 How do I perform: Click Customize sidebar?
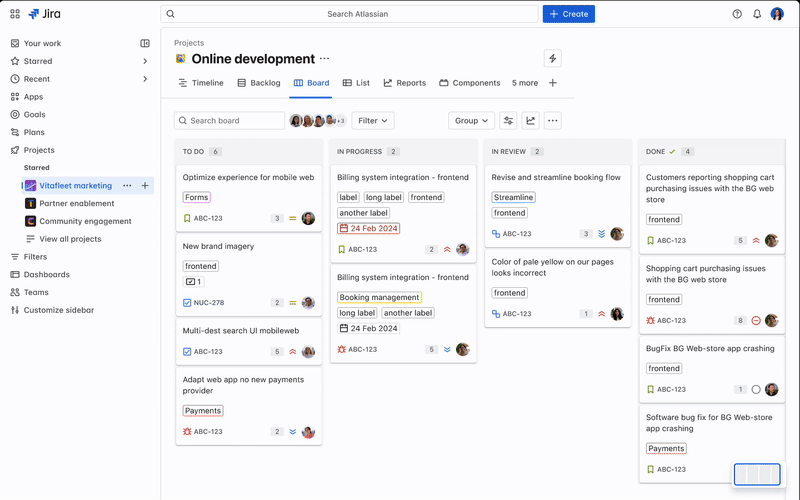[59, 310]
